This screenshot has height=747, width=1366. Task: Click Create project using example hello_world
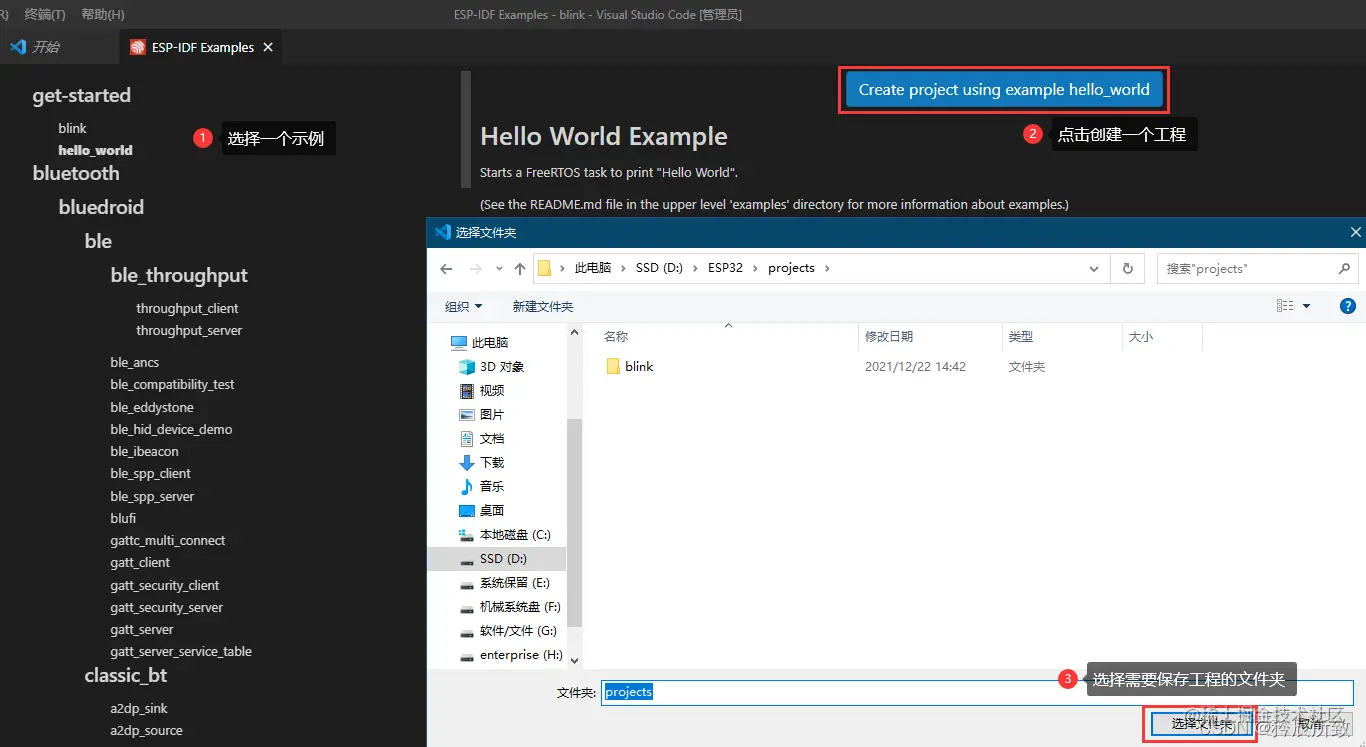pos(1004,90)
